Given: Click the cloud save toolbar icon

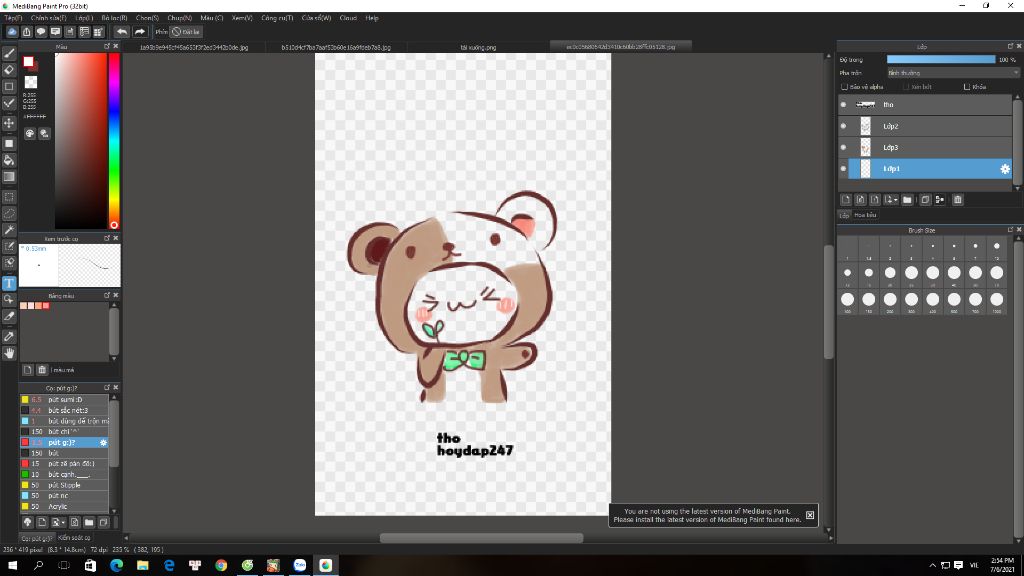Looking at the screenshot, I should point(12,31).
